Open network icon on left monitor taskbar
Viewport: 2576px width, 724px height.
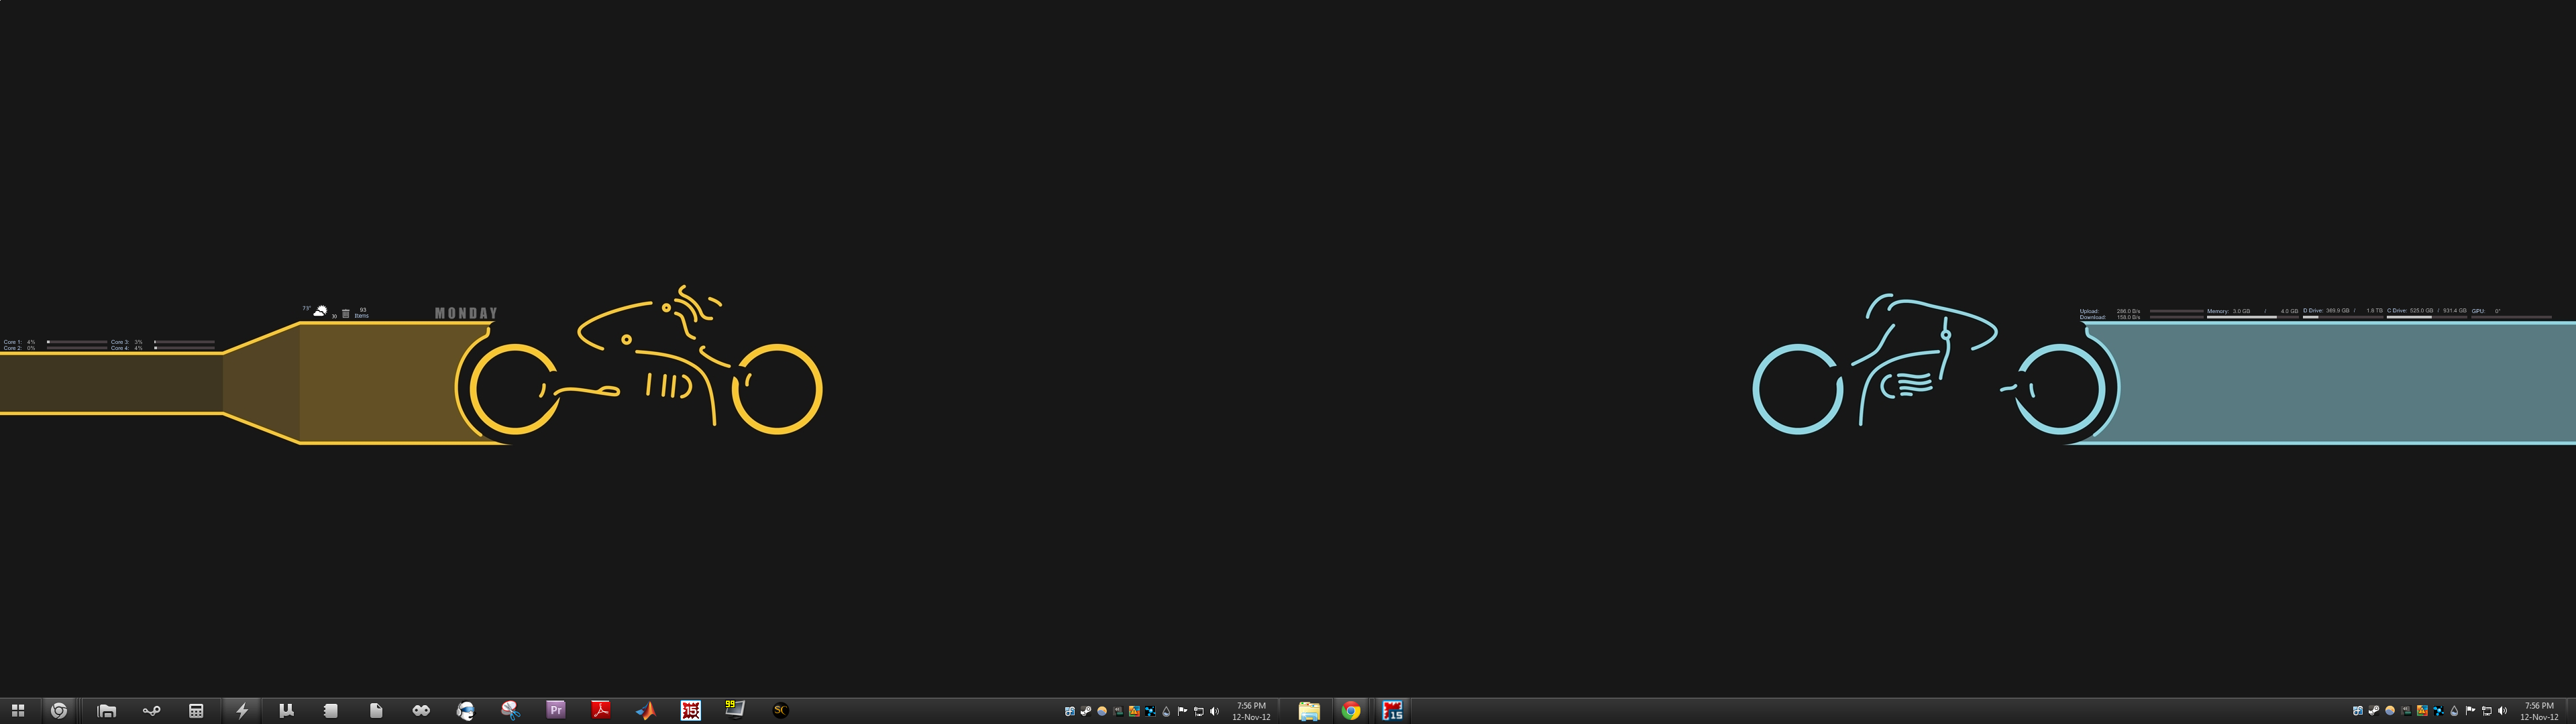(x=1199, y=711)
